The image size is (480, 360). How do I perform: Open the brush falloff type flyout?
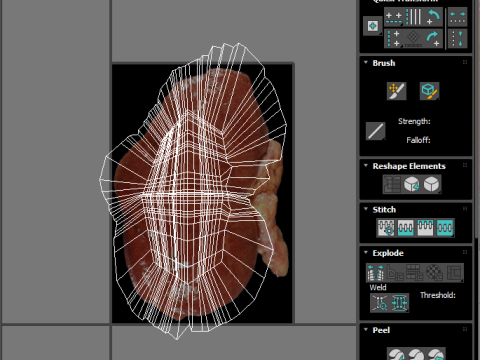pos(376,131)
